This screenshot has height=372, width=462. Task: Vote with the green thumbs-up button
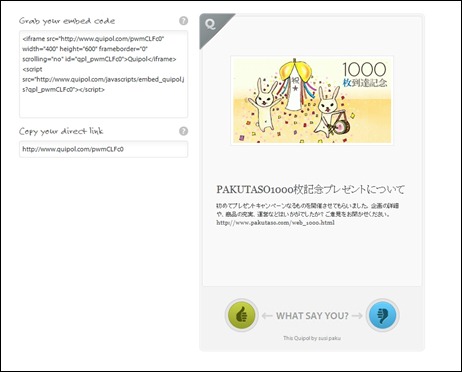coord(241,315)
